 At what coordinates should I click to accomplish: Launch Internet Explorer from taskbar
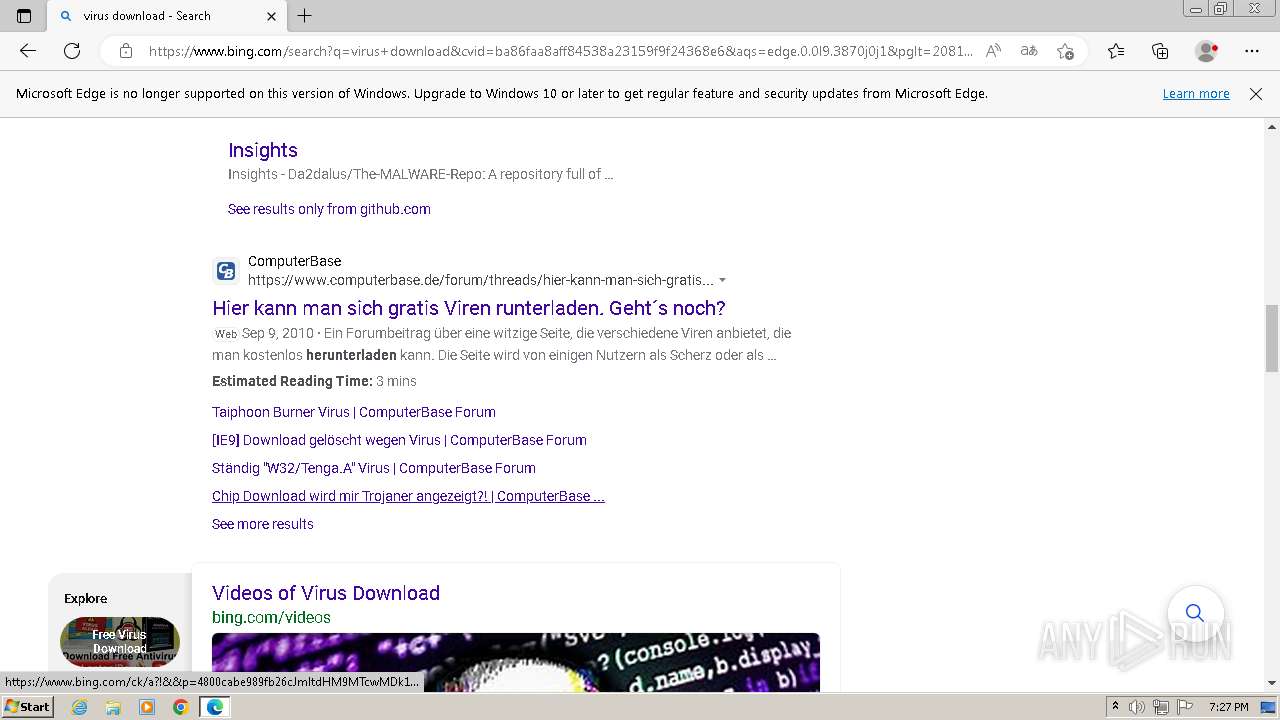coord(79,707)
